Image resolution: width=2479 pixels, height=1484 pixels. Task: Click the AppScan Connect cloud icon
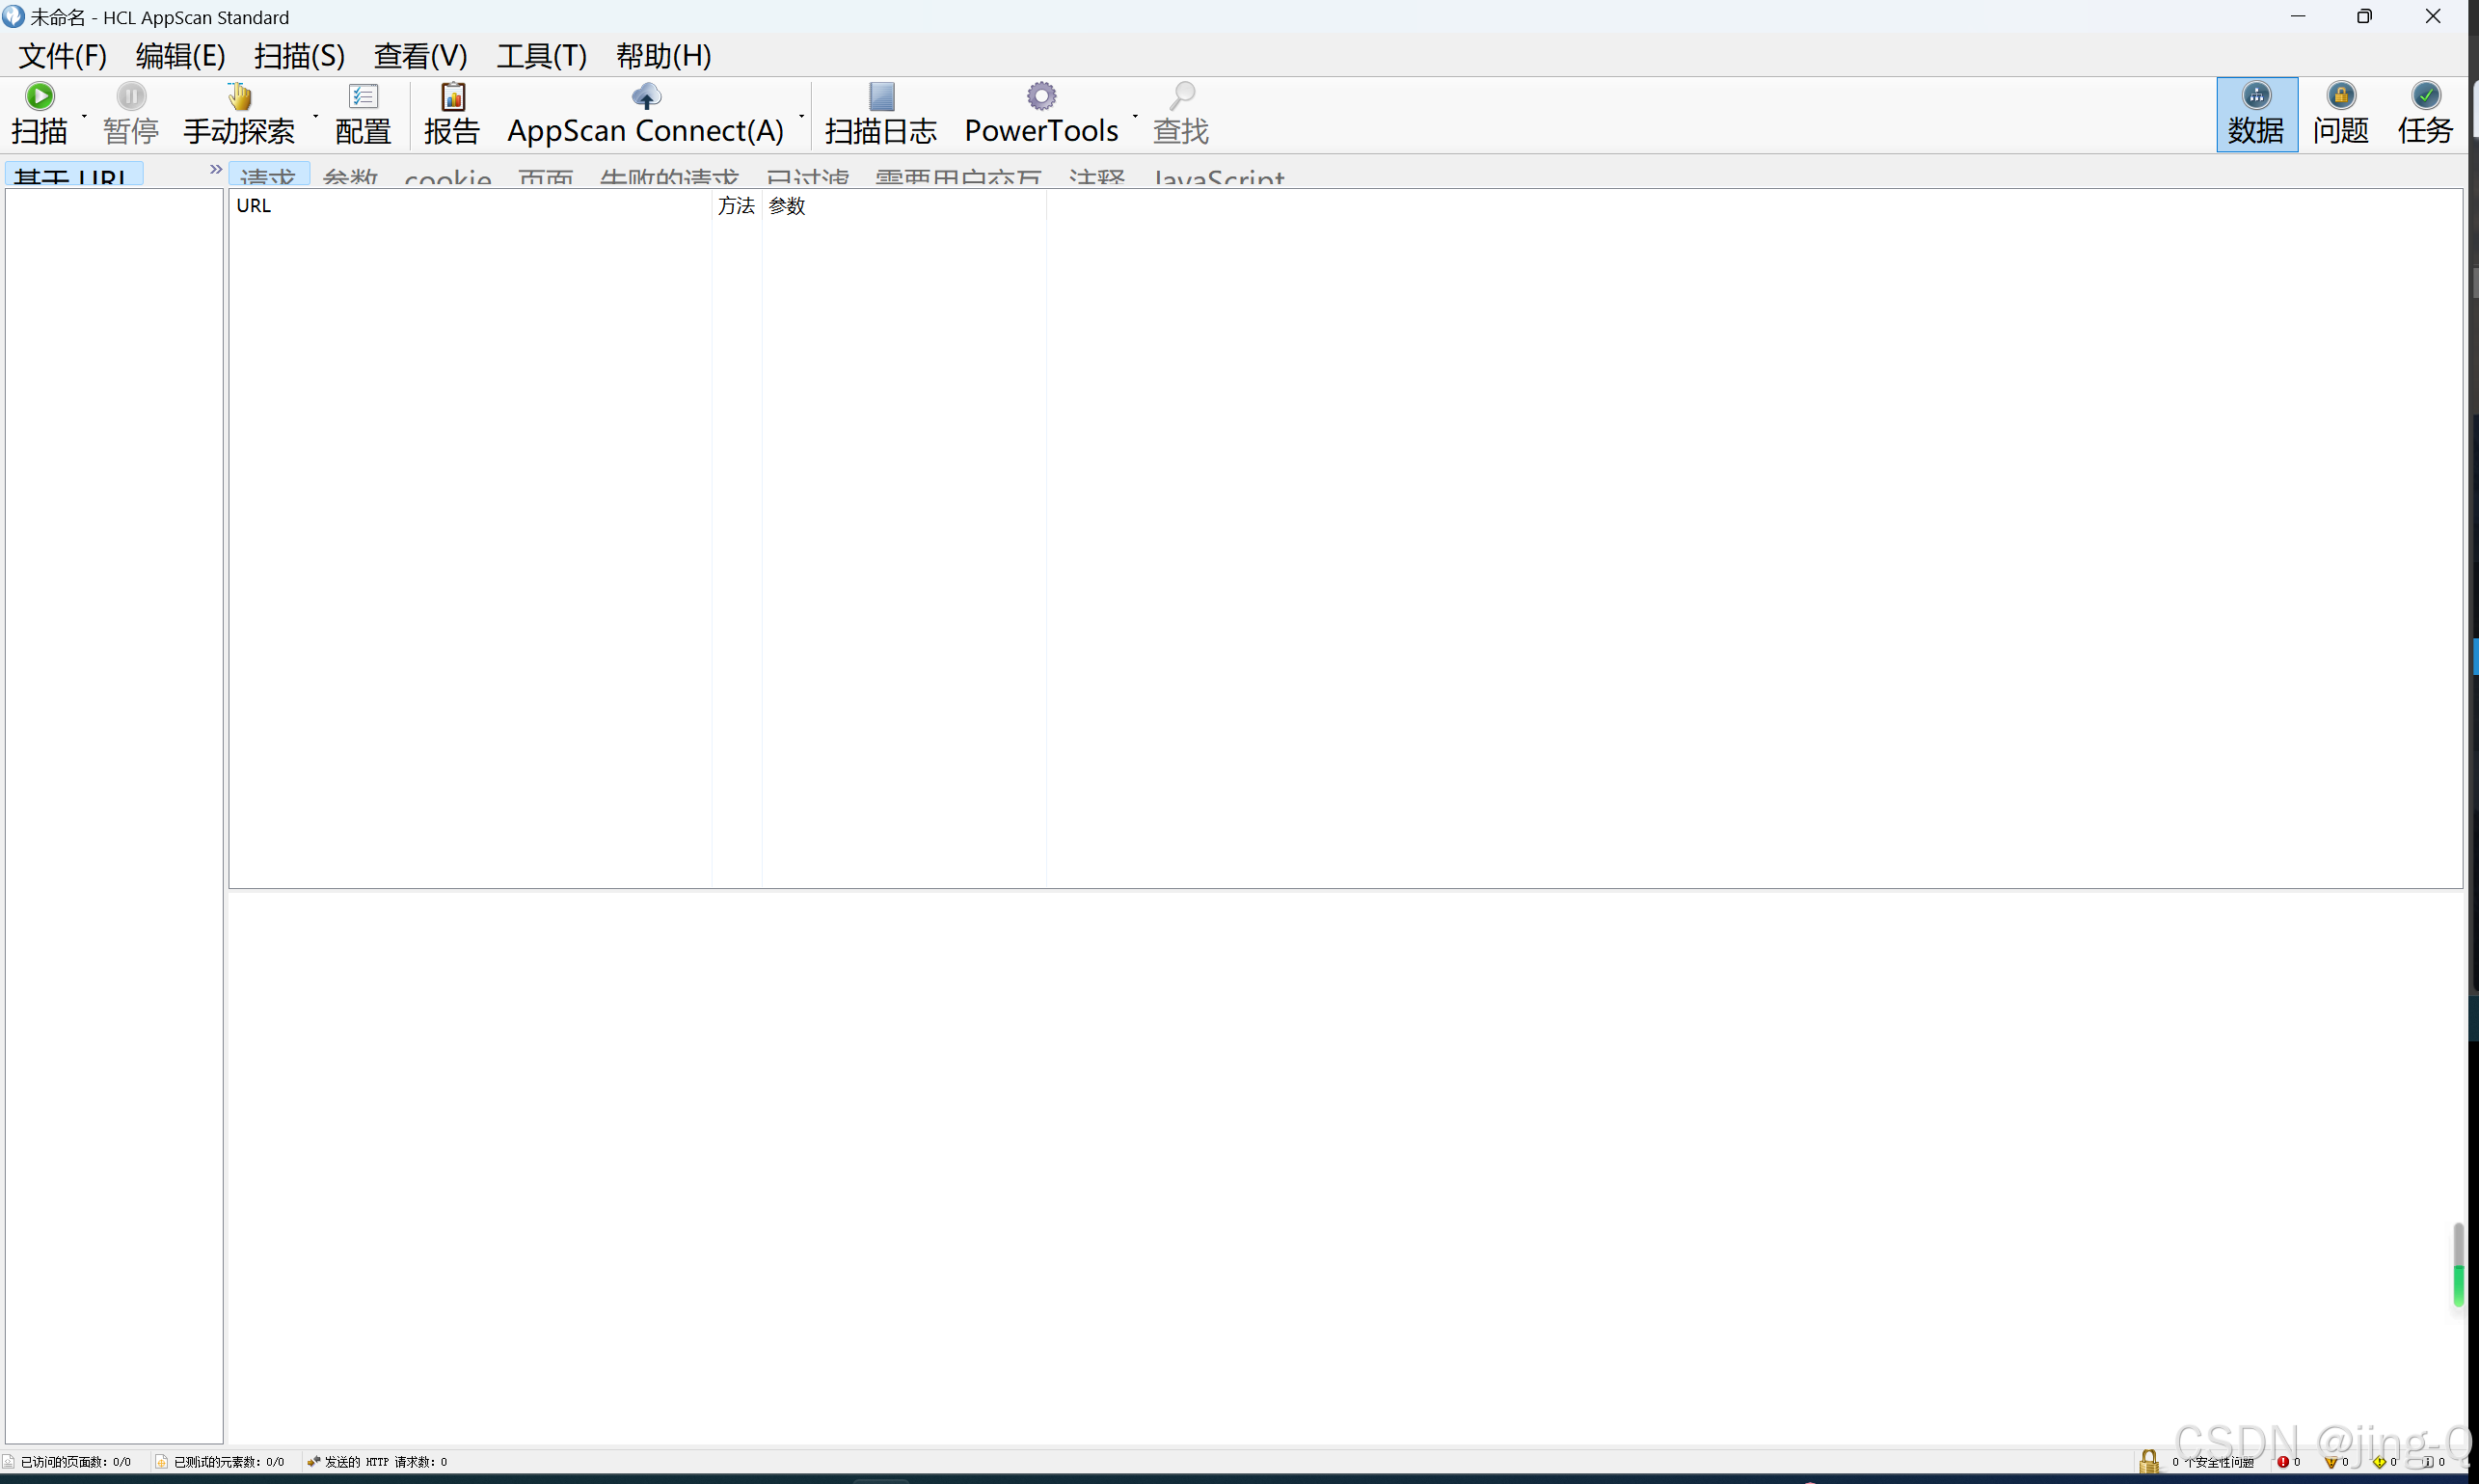(646, 97)
